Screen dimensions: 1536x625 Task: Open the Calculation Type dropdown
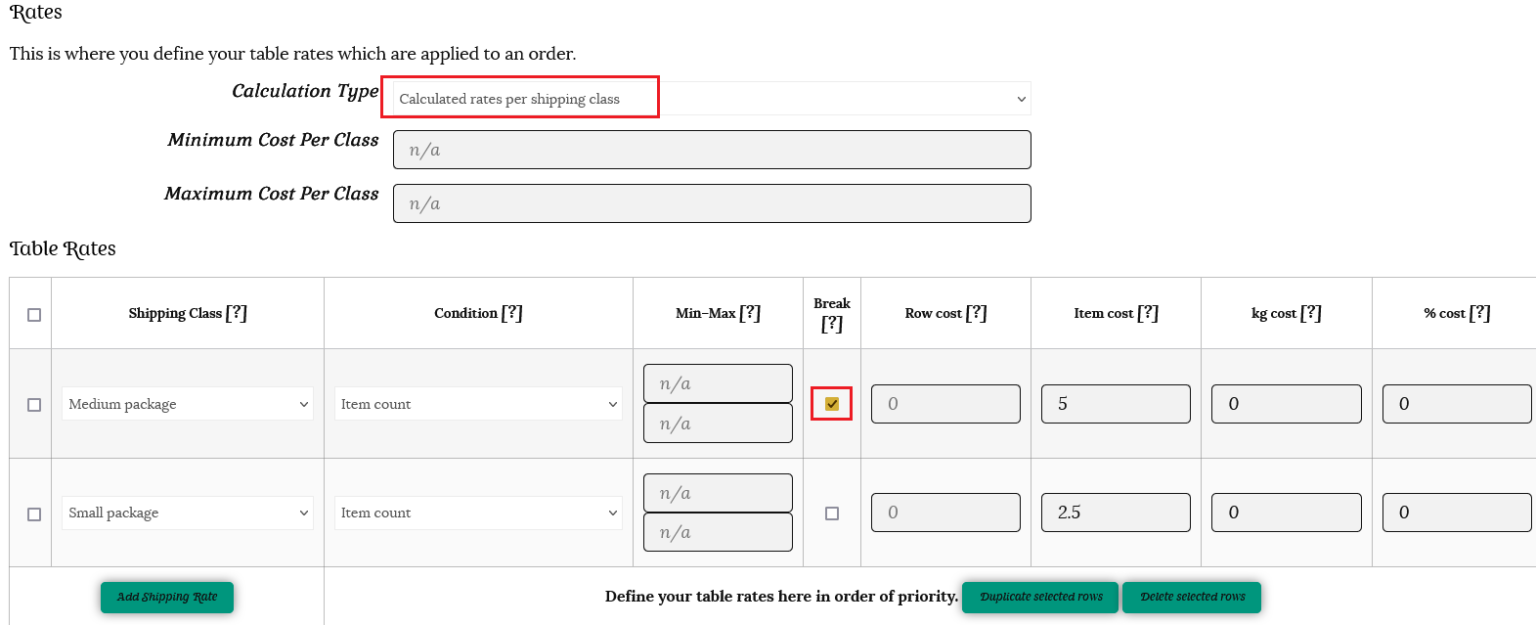tap(711, 99)
